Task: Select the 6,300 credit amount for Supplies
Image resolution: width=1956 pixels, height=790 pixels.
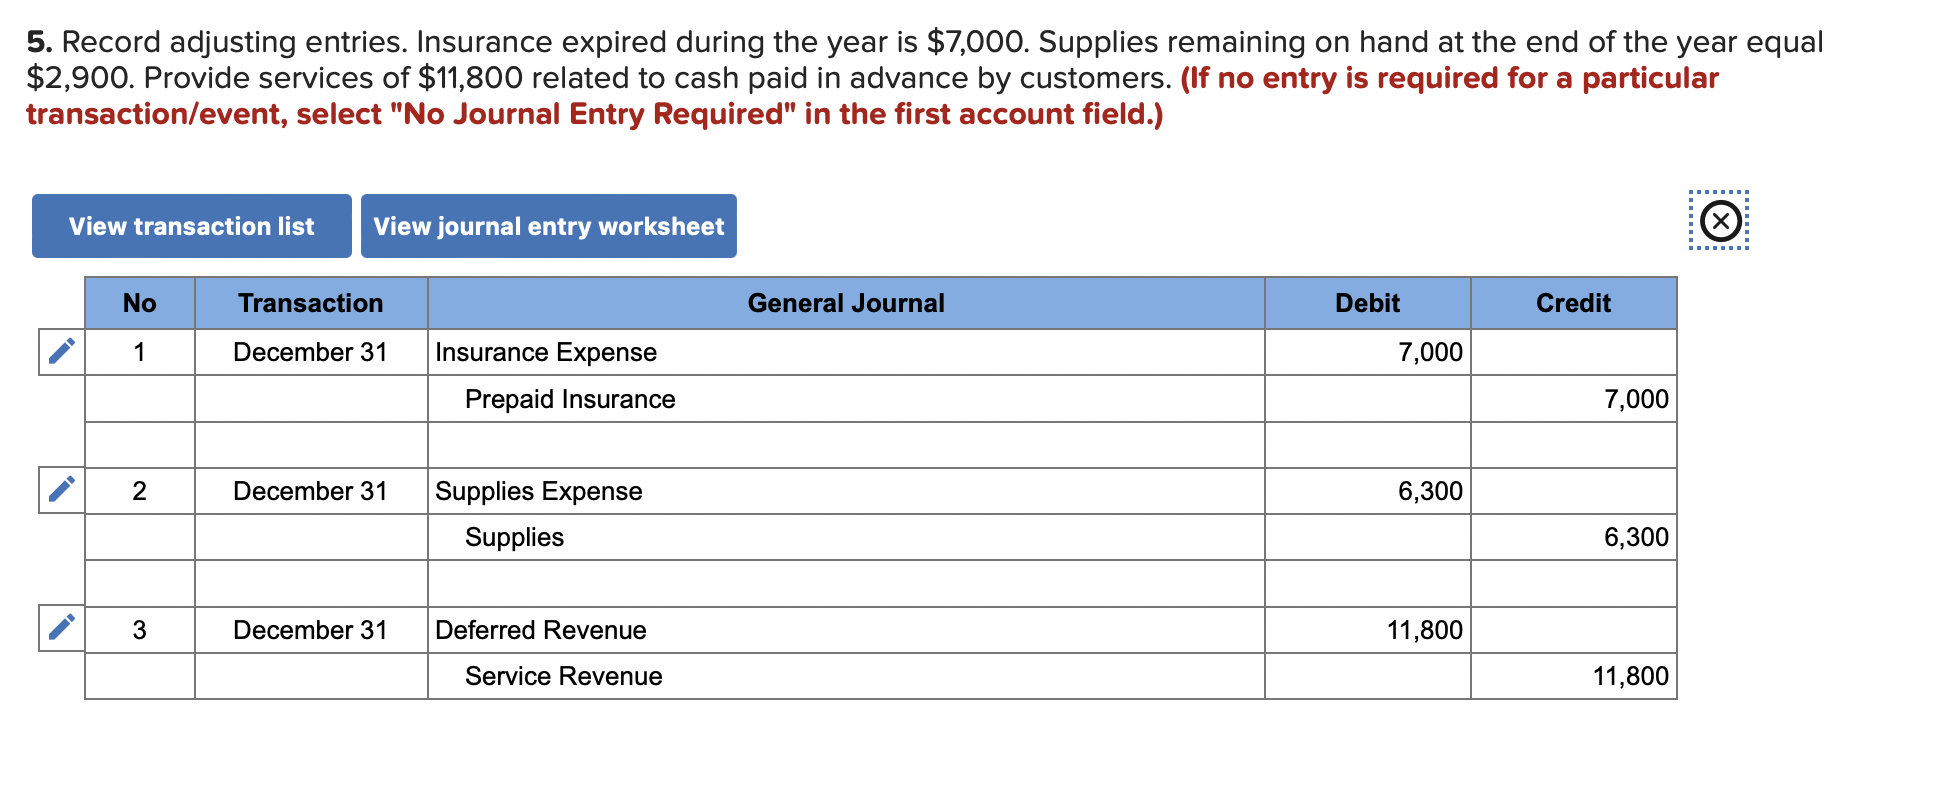Action: pos(1637,537)
